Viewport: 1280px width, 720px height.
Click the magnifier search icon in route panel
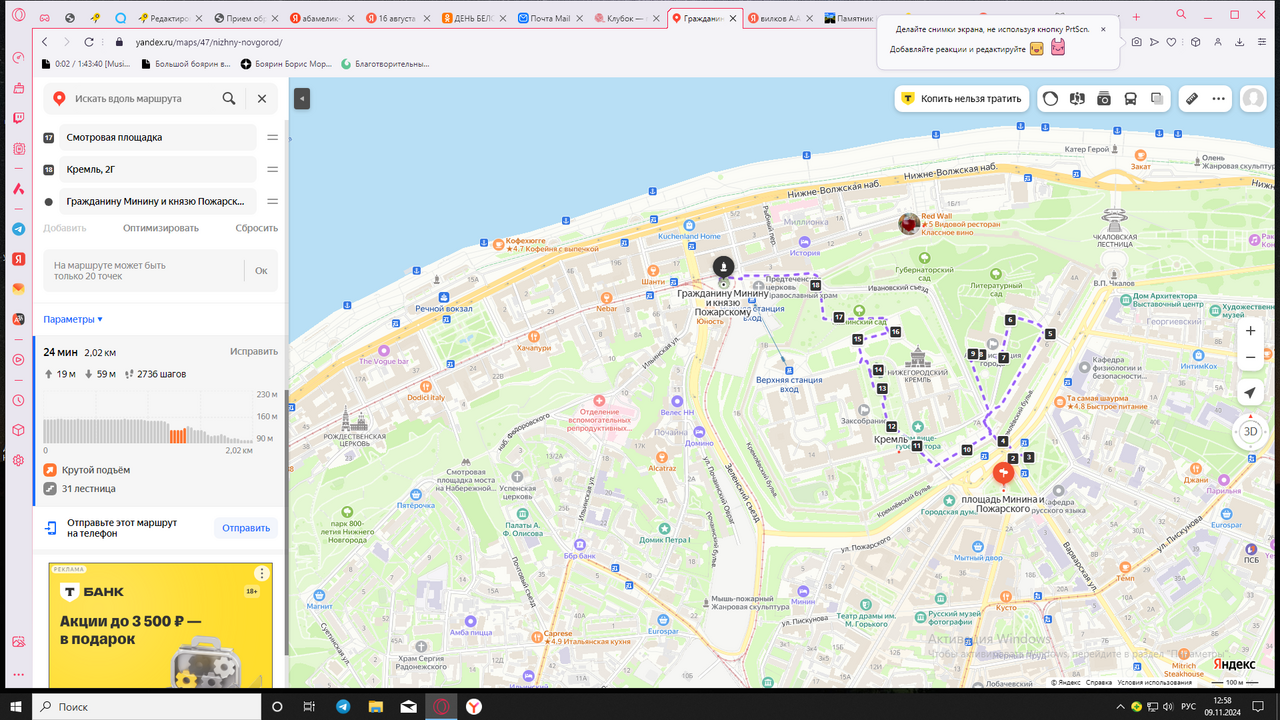[229, 99]
